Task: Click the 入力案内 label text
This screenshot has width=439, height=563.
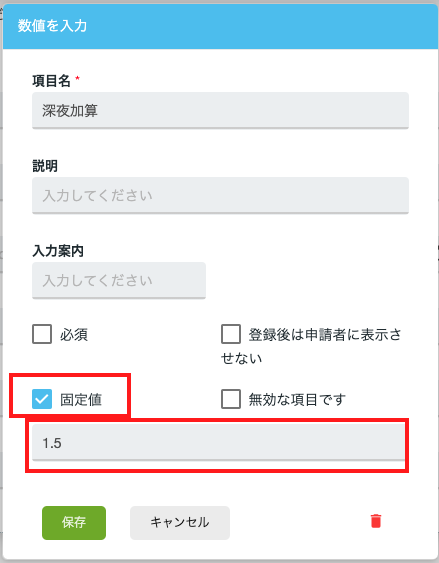Action: pos(58,251)
